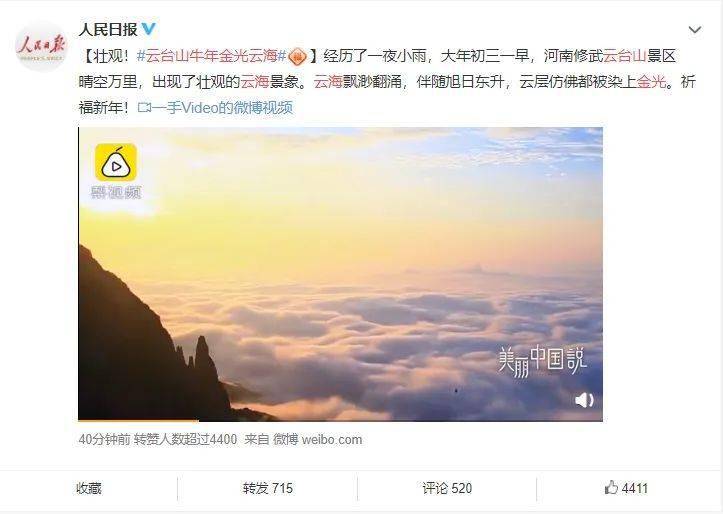
Task: Play the sea of clouds video
Action: (x=340, y=274)
